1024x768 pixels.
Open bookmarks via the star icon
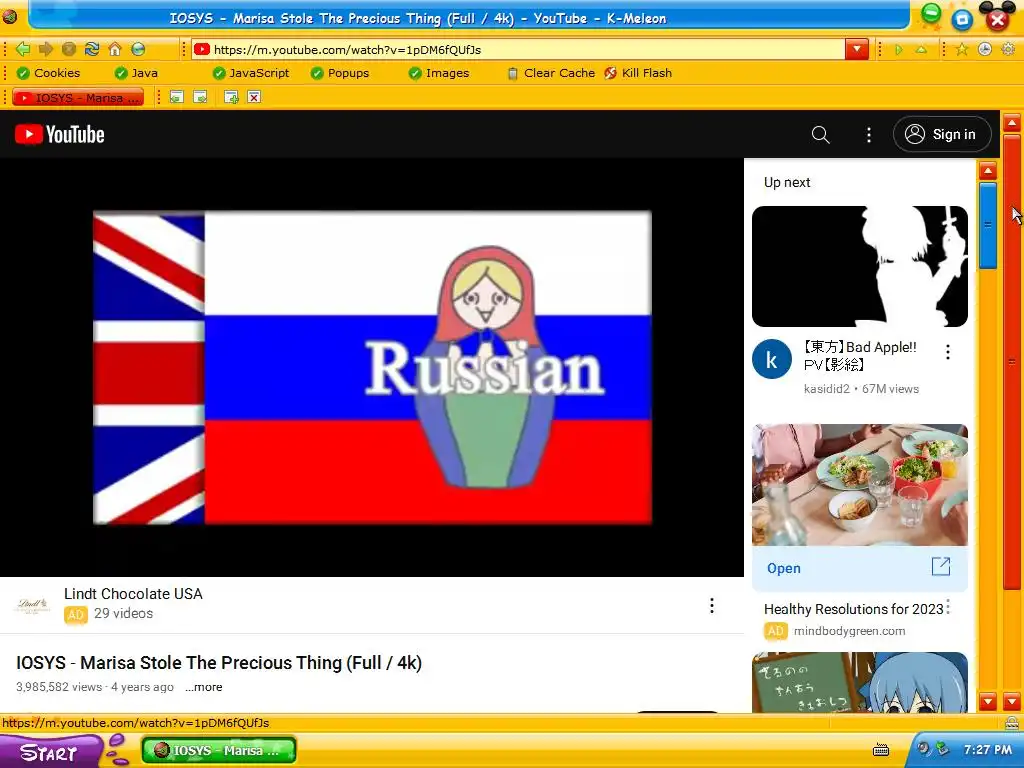pyautogui.click(x=961, y=49)
